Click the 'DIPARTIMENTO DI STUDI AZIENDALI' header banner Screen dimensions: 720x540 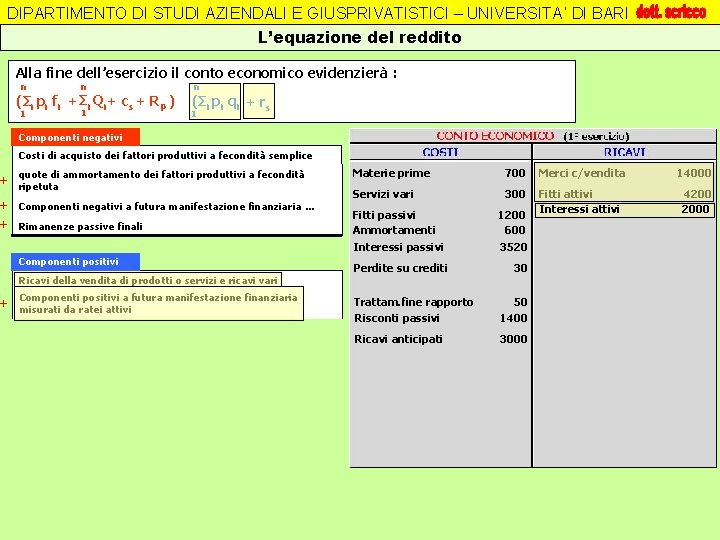pyautogui.click(x=318, y=13)
